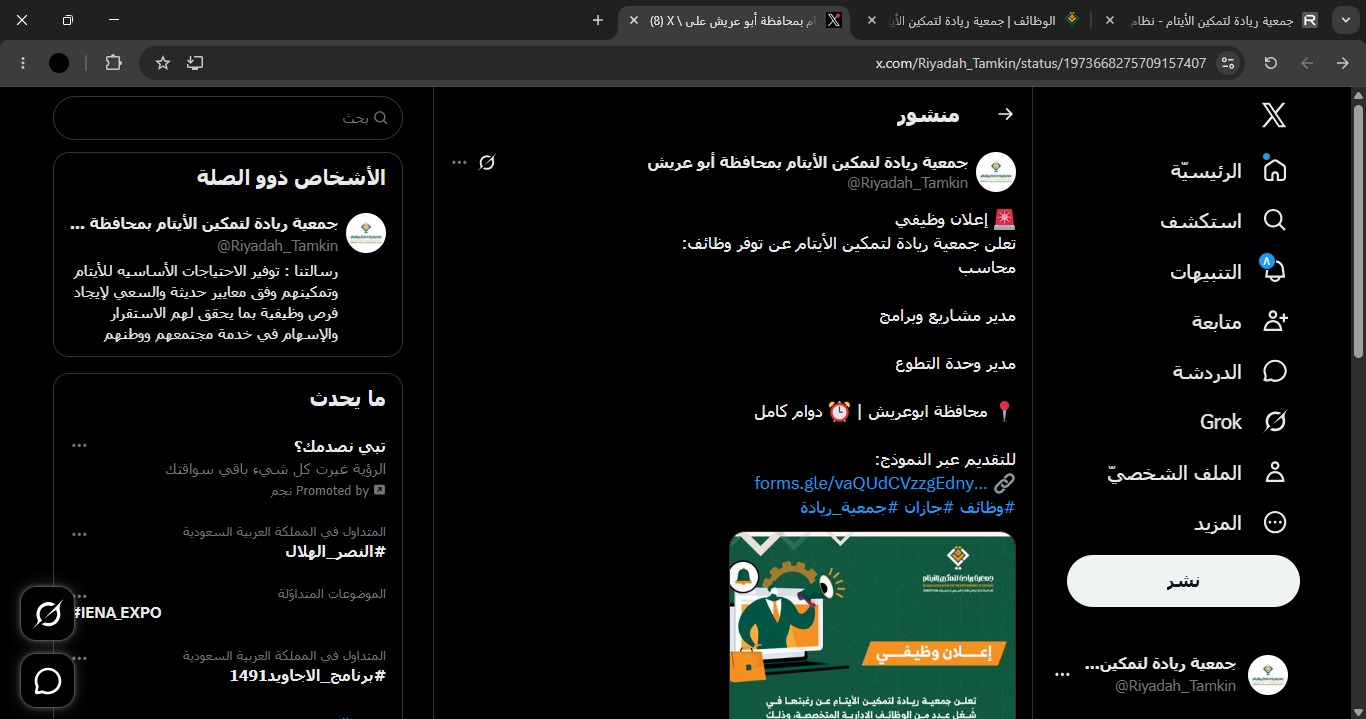
Task: Open floating Grok button at bottom
Action: point(48,613)
